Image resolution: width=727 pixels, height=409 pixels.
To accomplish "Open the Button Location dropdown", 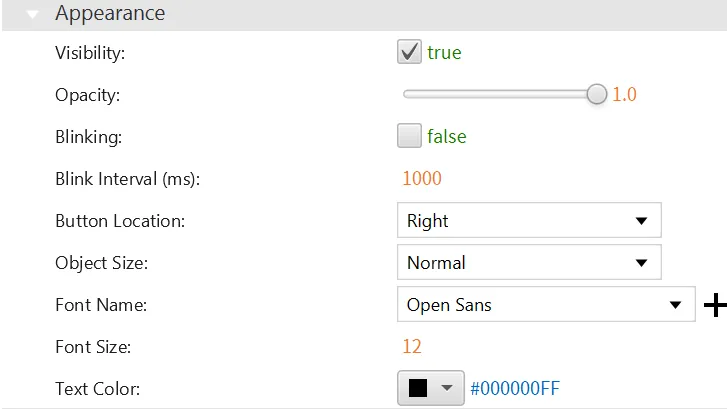I will coord(528,221).
